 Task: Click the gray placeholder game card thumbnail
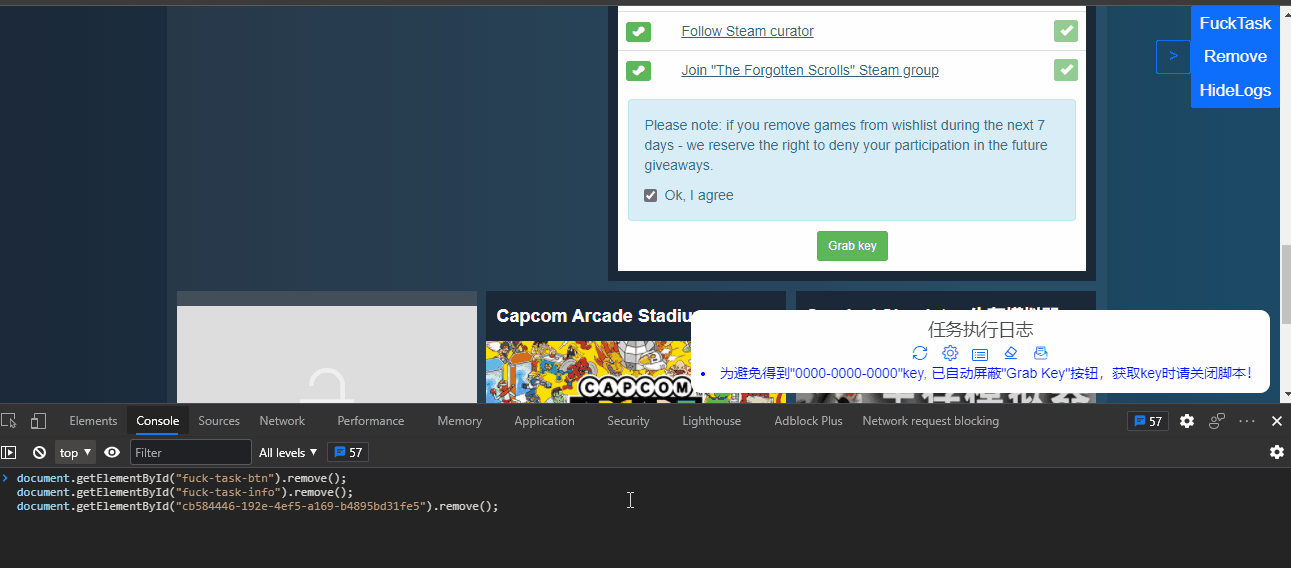tap(327, 355)
